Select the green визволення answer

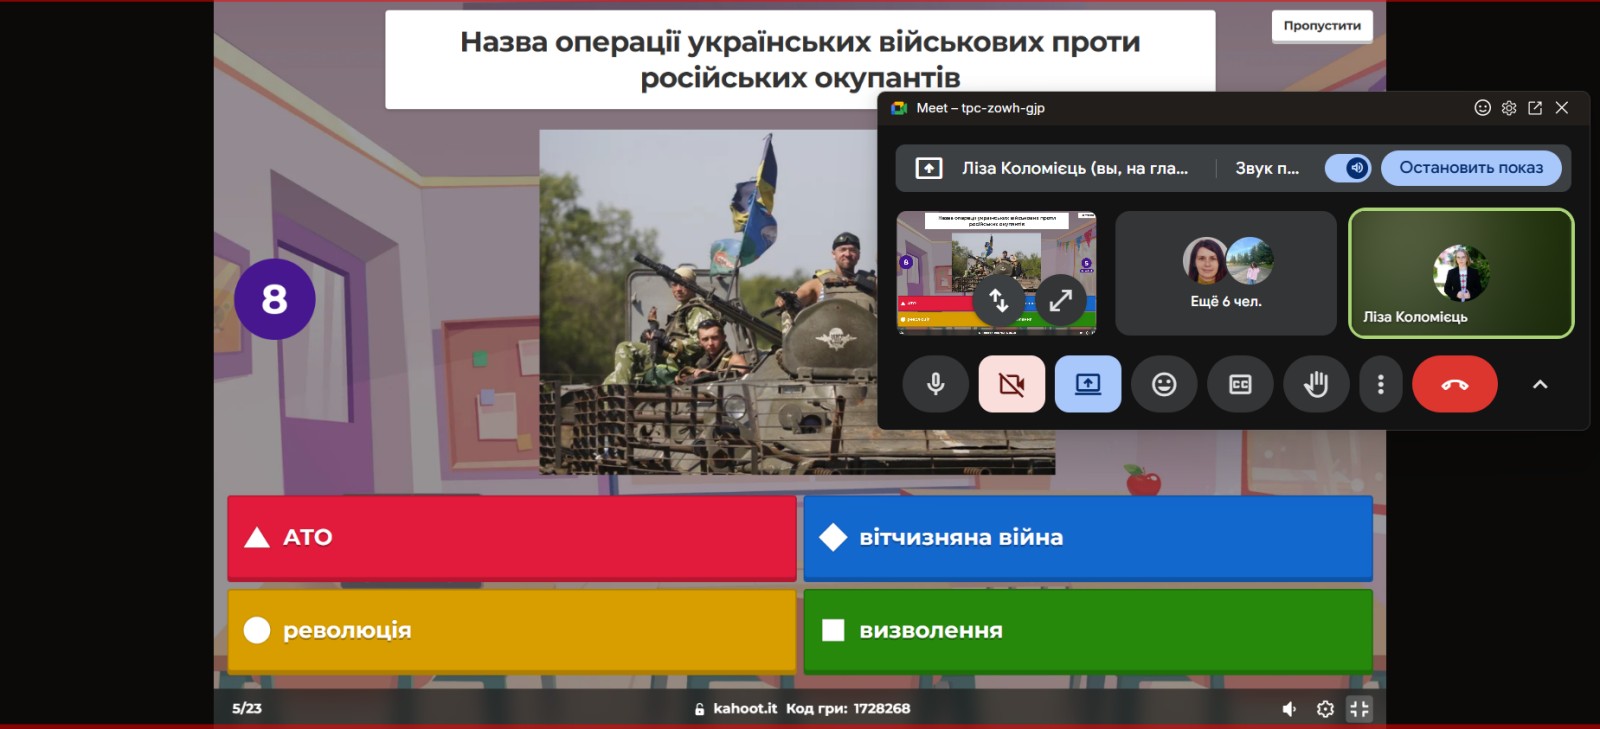tap(1087, 631)
